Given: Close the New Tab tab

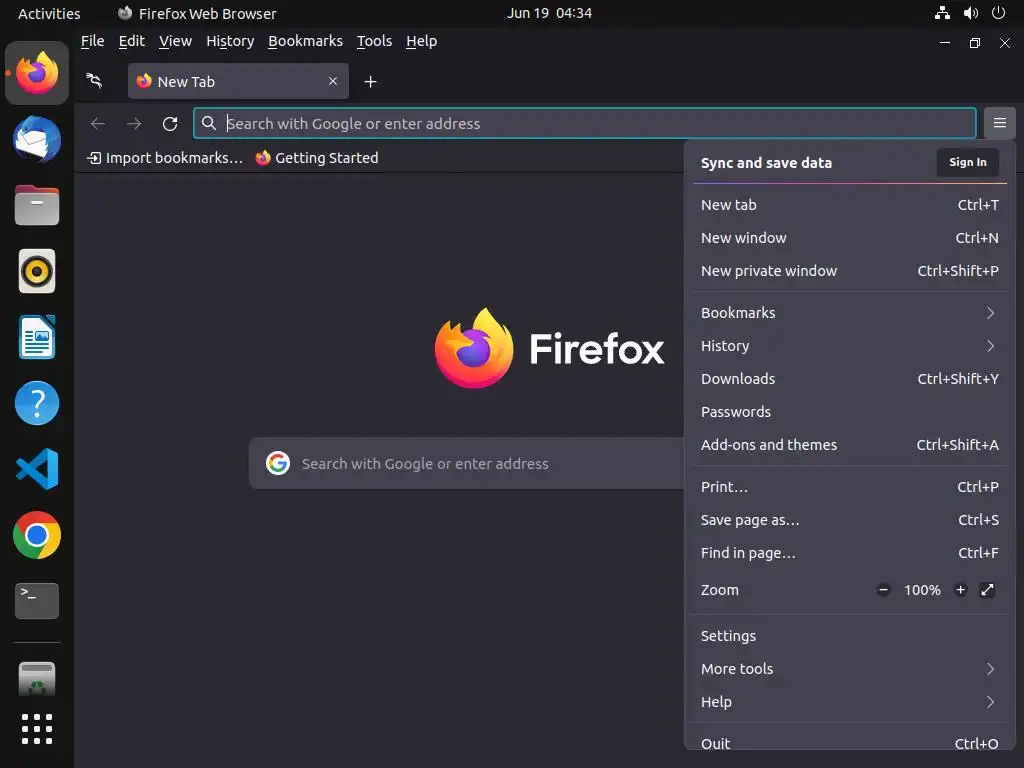Looking at the screenshot, I should (333, 81).
